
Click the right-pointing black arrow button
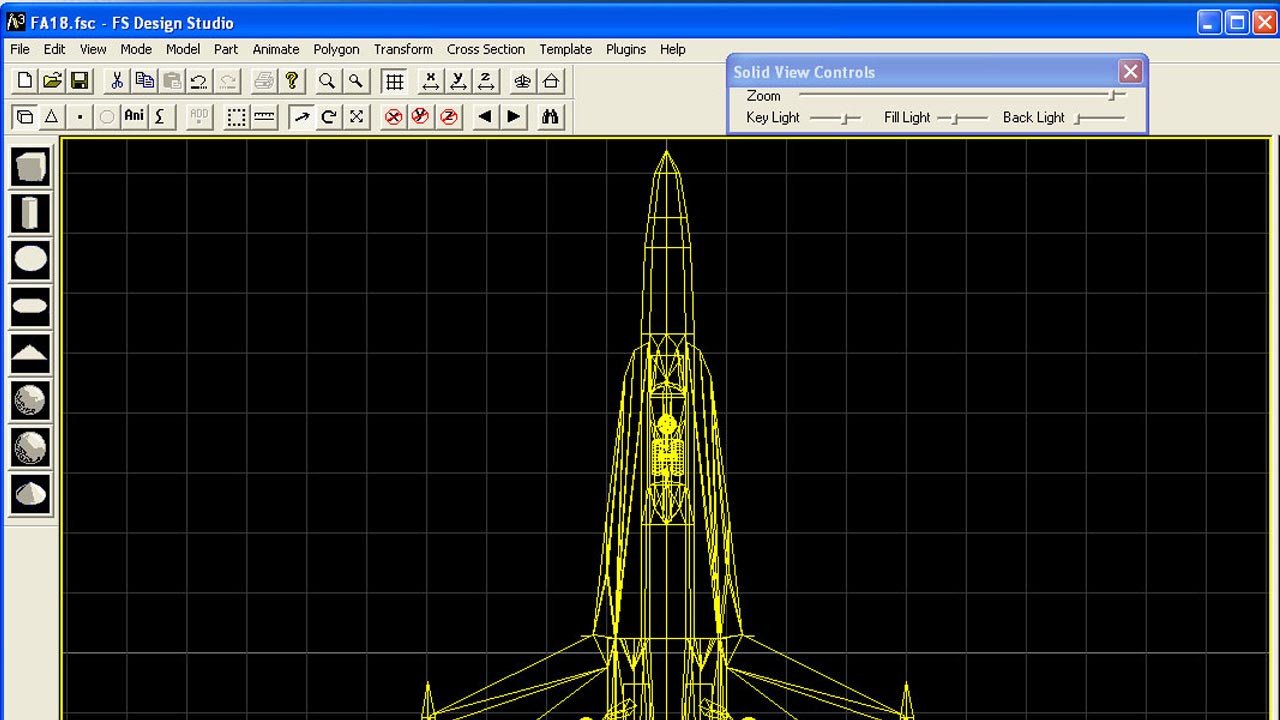(513, 117)
